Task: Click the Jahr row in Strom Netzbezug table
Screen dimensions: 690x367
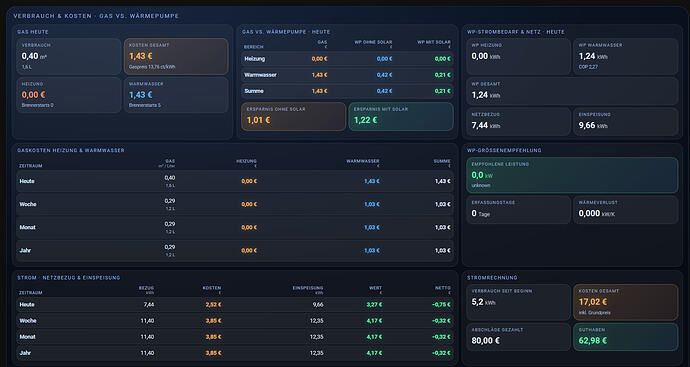Action: point(235,353)
